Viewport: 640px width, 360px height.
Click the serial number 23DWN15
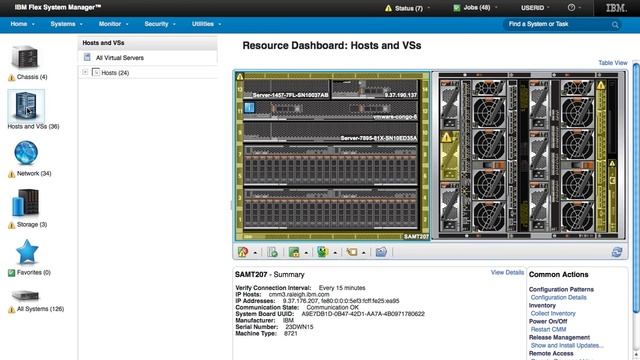[299, 327]
